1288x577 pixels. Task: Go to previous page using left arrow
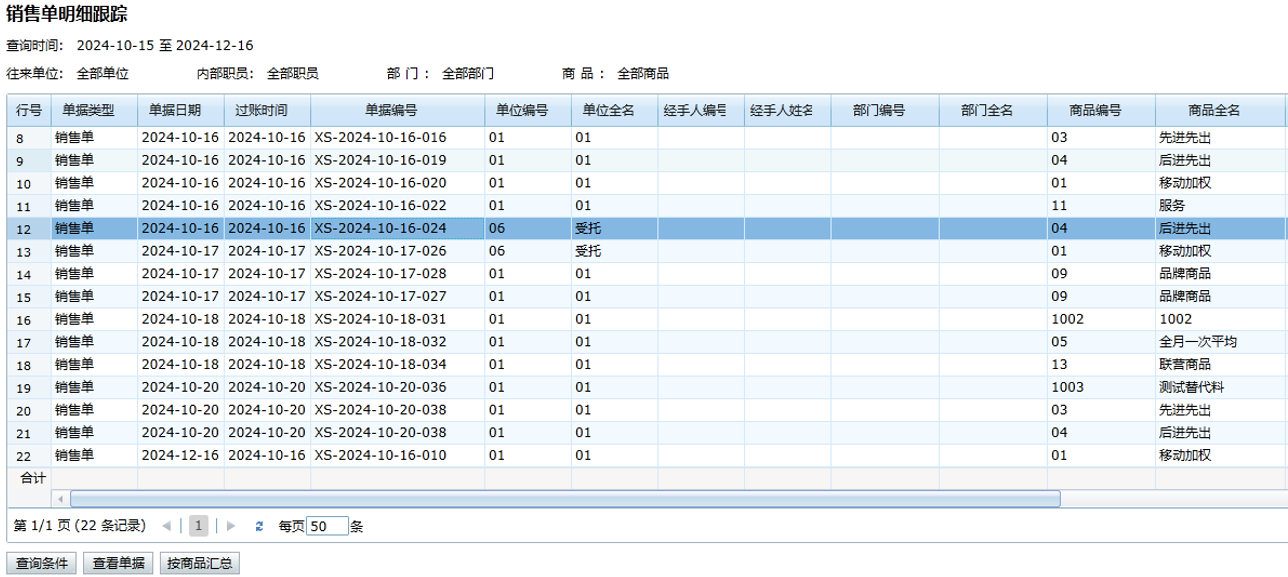point(166,526)
